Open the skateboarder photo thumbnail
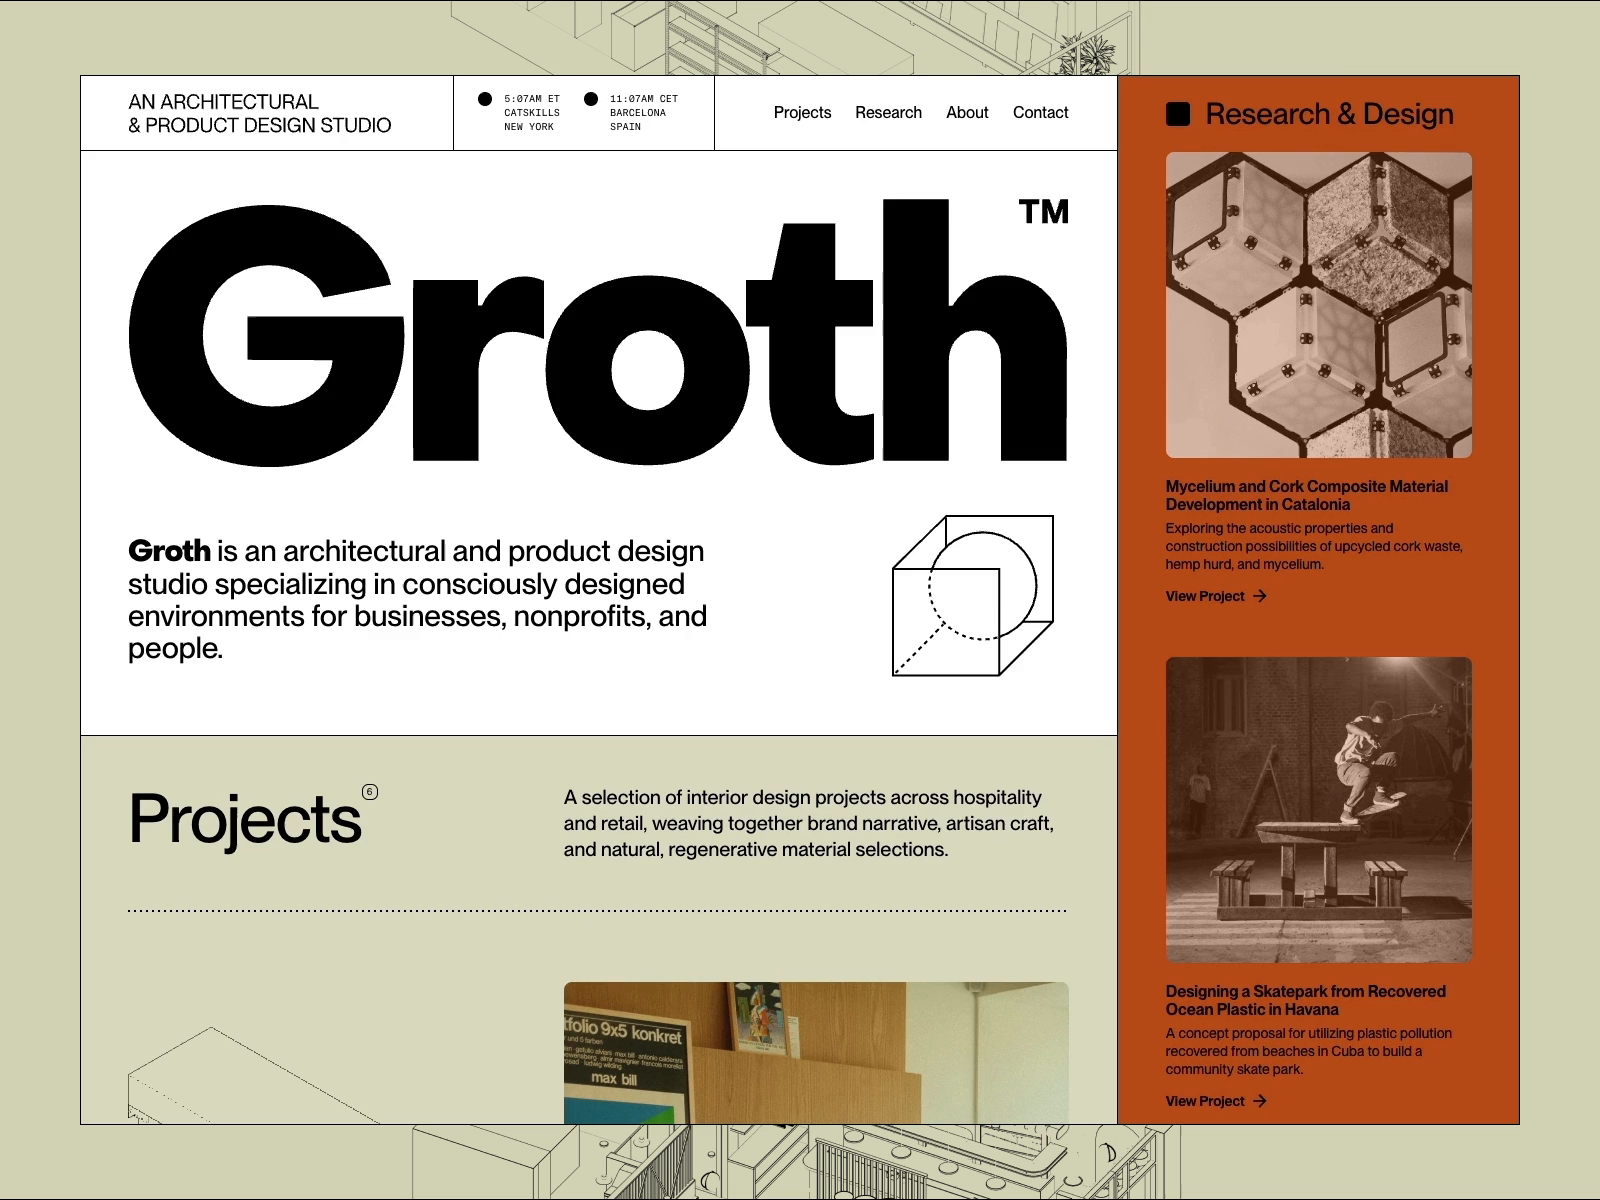 point(1319,810)
